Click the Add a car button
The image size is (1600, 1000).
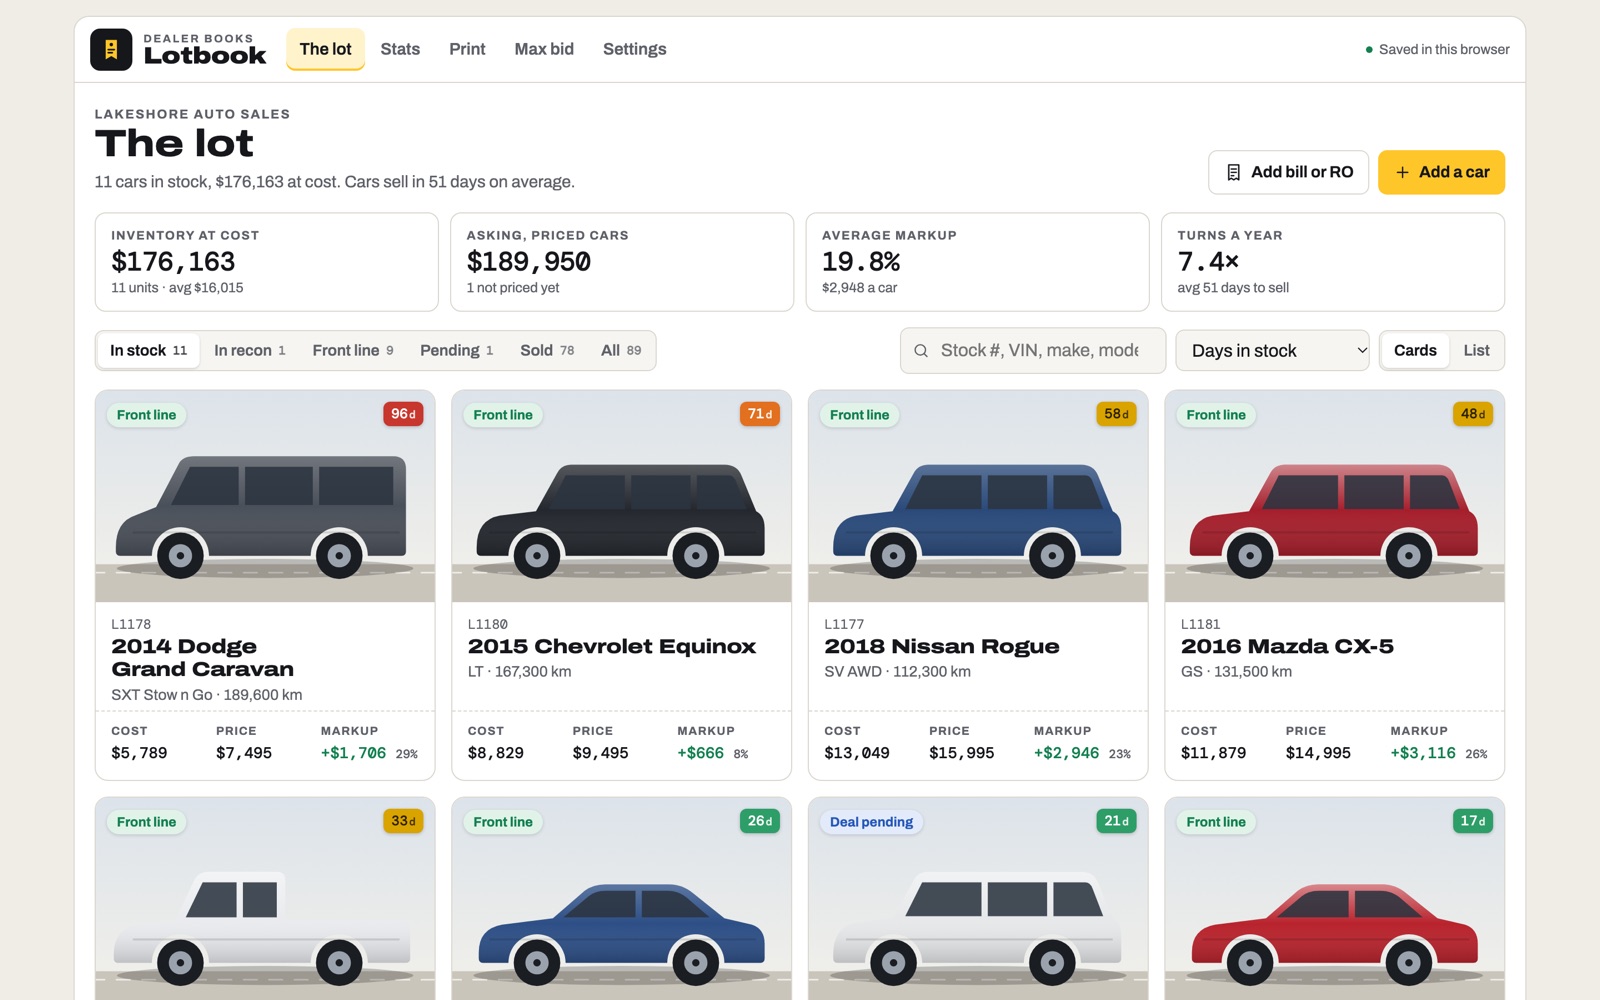tap(1441, 172)
